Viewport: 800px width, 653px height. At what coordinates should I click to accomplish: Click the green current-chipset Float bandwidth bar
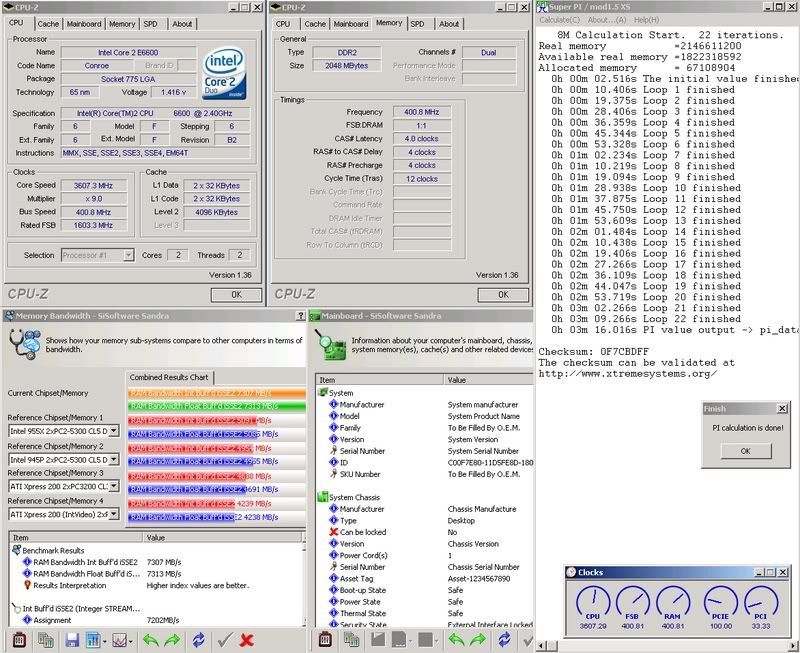(217, 407)
